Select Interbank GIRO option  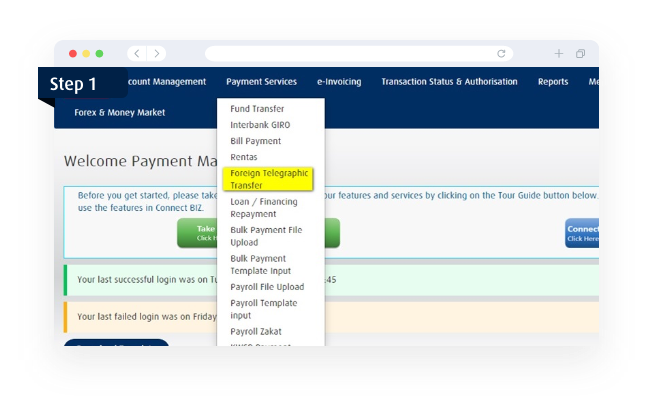point(260,125)
